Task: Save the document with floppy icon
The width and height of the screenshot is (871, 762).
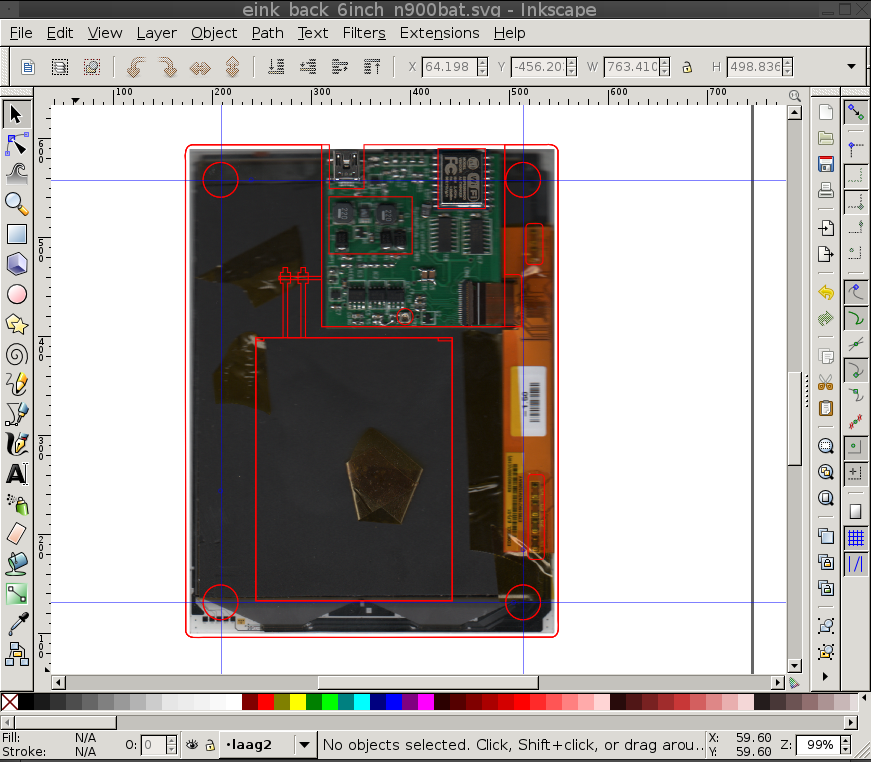Action: pos(826,164)
